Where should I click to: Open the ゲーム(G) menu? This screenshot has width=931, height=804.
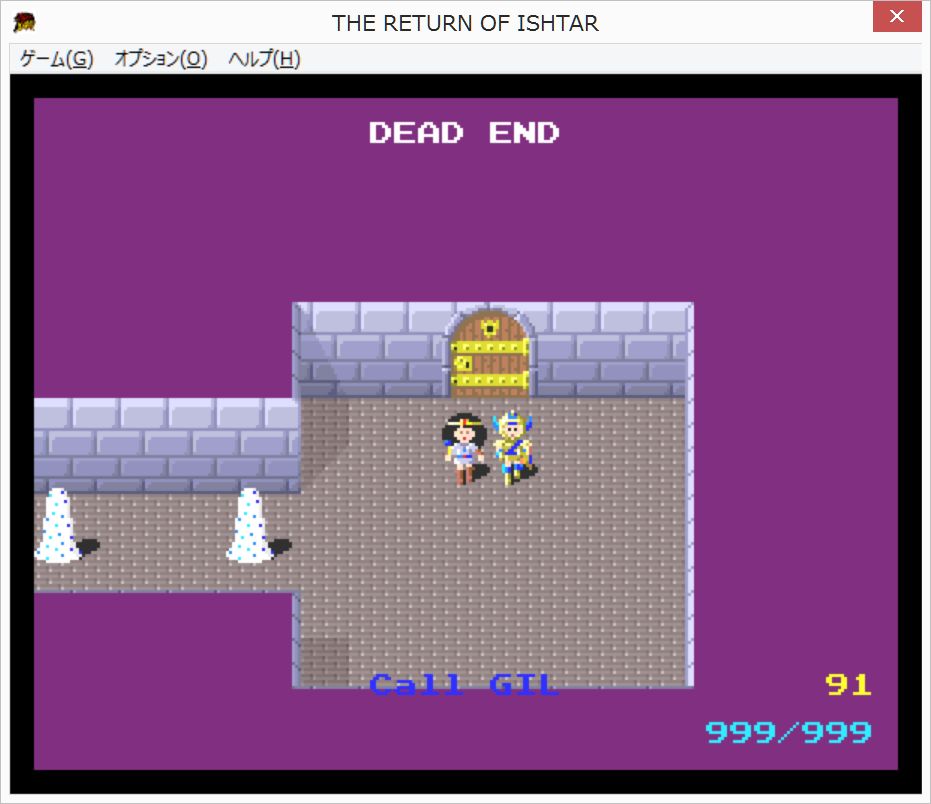(x=56, y=59)
